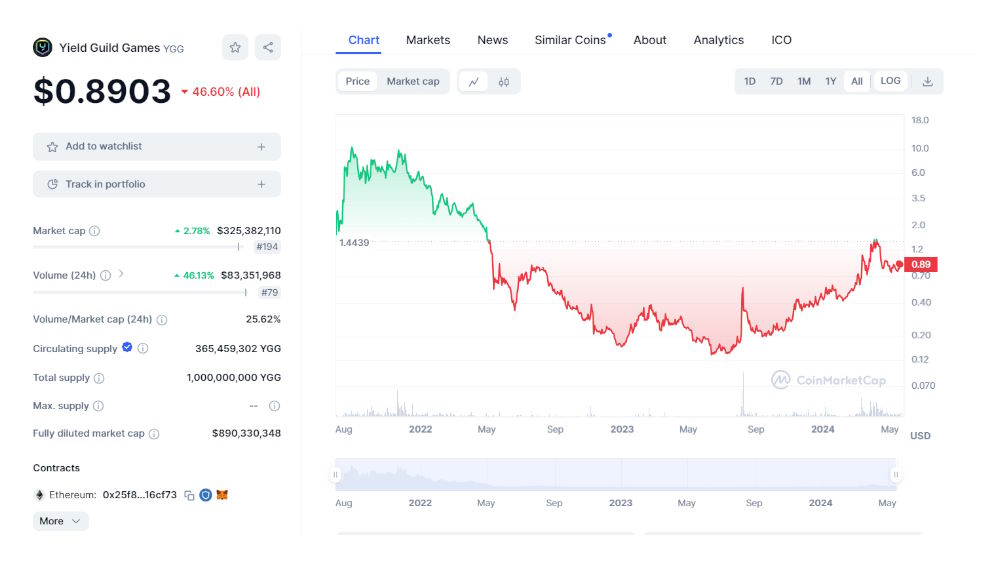The width and height of the screenshot is (1000, 562).
Task: Click the 25.62% volume ratio value
Action: pyautogui.click(x=263, y=320)
